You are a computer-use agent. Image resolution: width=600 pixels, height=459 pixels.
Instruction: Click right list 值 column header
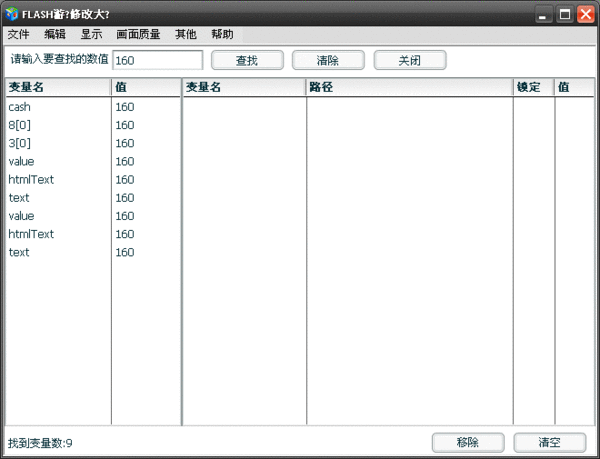pyautogui.click(x=574, y=87)
